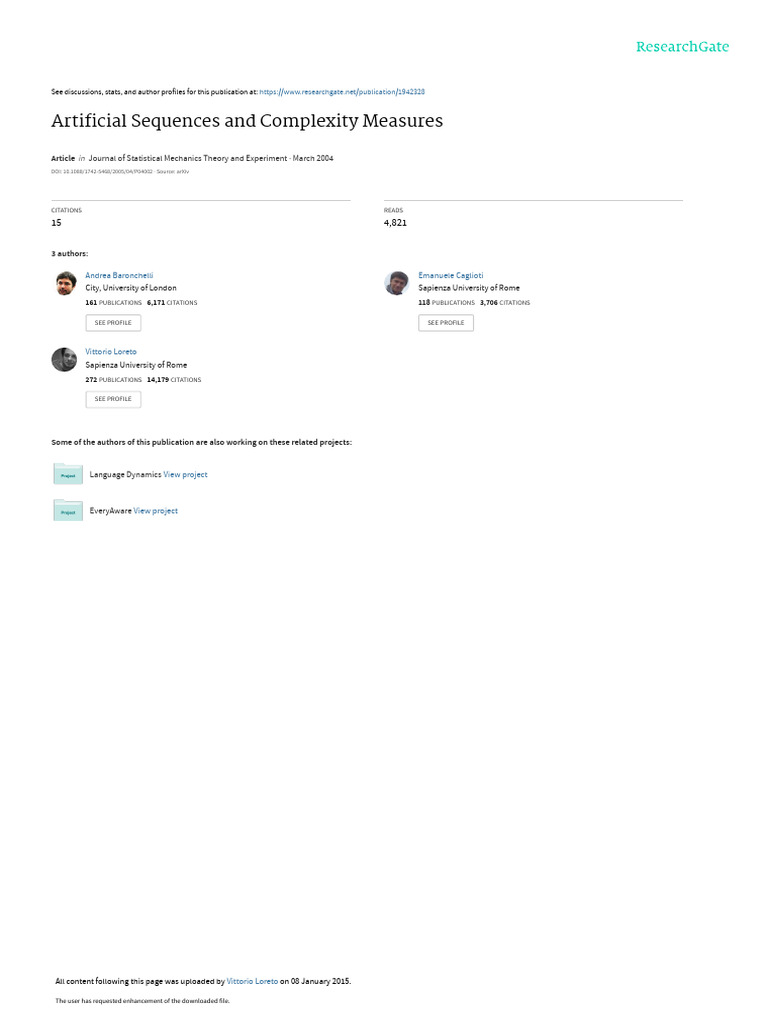Screen dimensions: 768x1024
Task: Click the EveryAware project folder icon
Action: (x=68, y=510)
